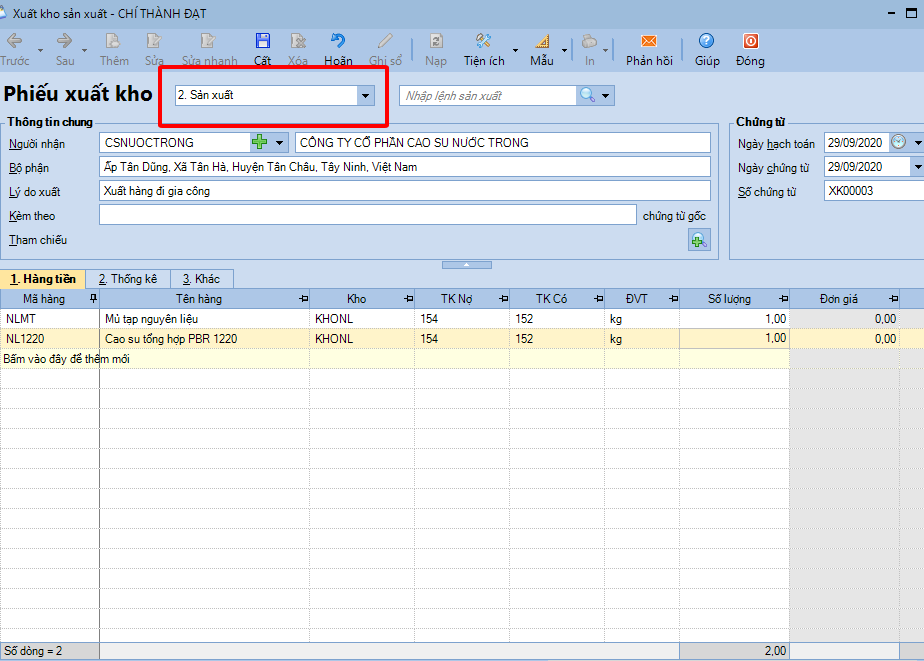Expand the Tiện ích dropdown arrow
This screenshot has width=924, height=661.
coord(516,51)
